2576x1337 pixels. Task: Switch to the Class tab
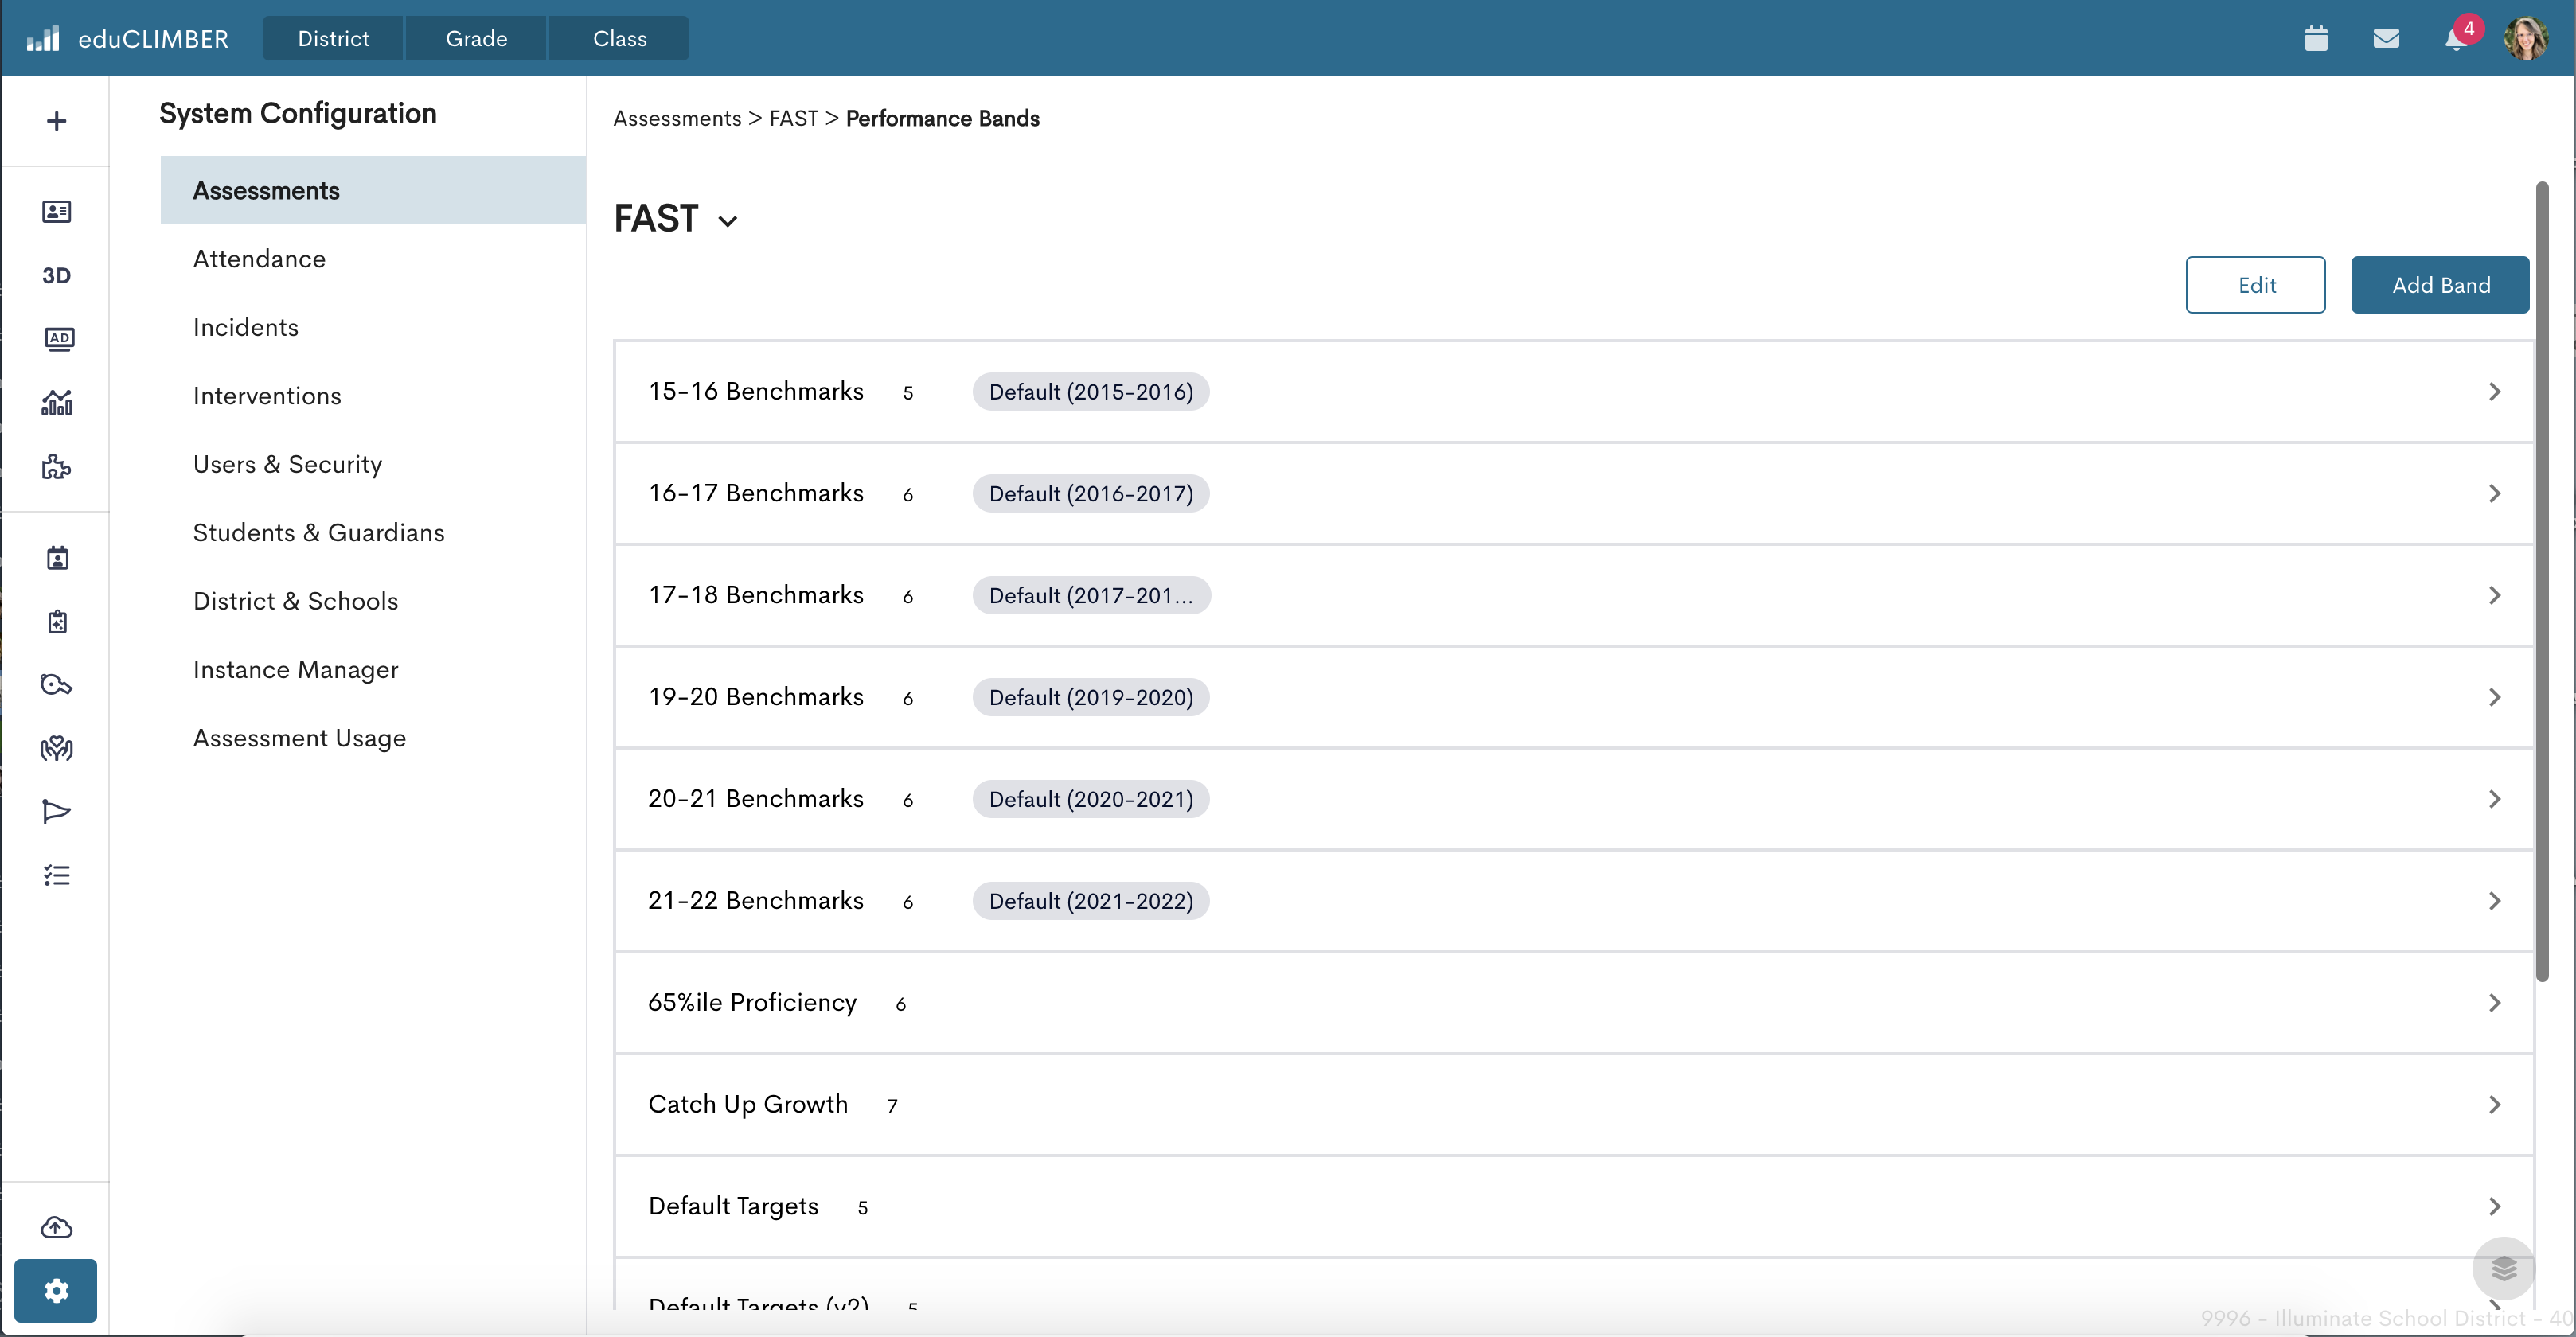point(619,38)
